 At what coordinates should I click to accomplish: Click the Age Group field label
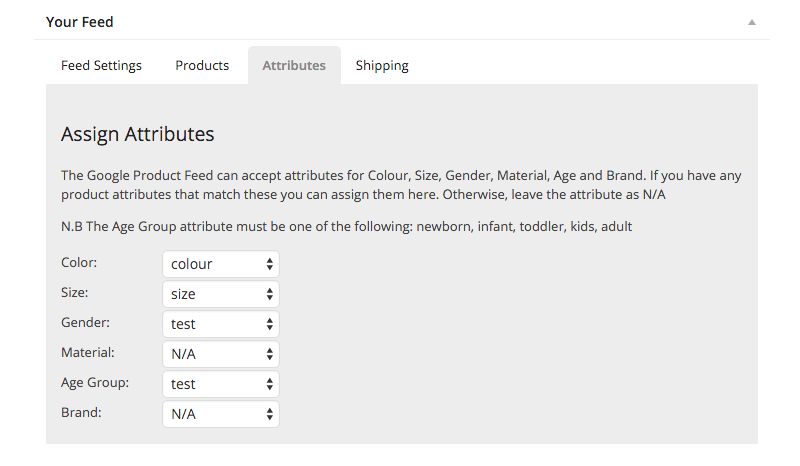[95, 383]
